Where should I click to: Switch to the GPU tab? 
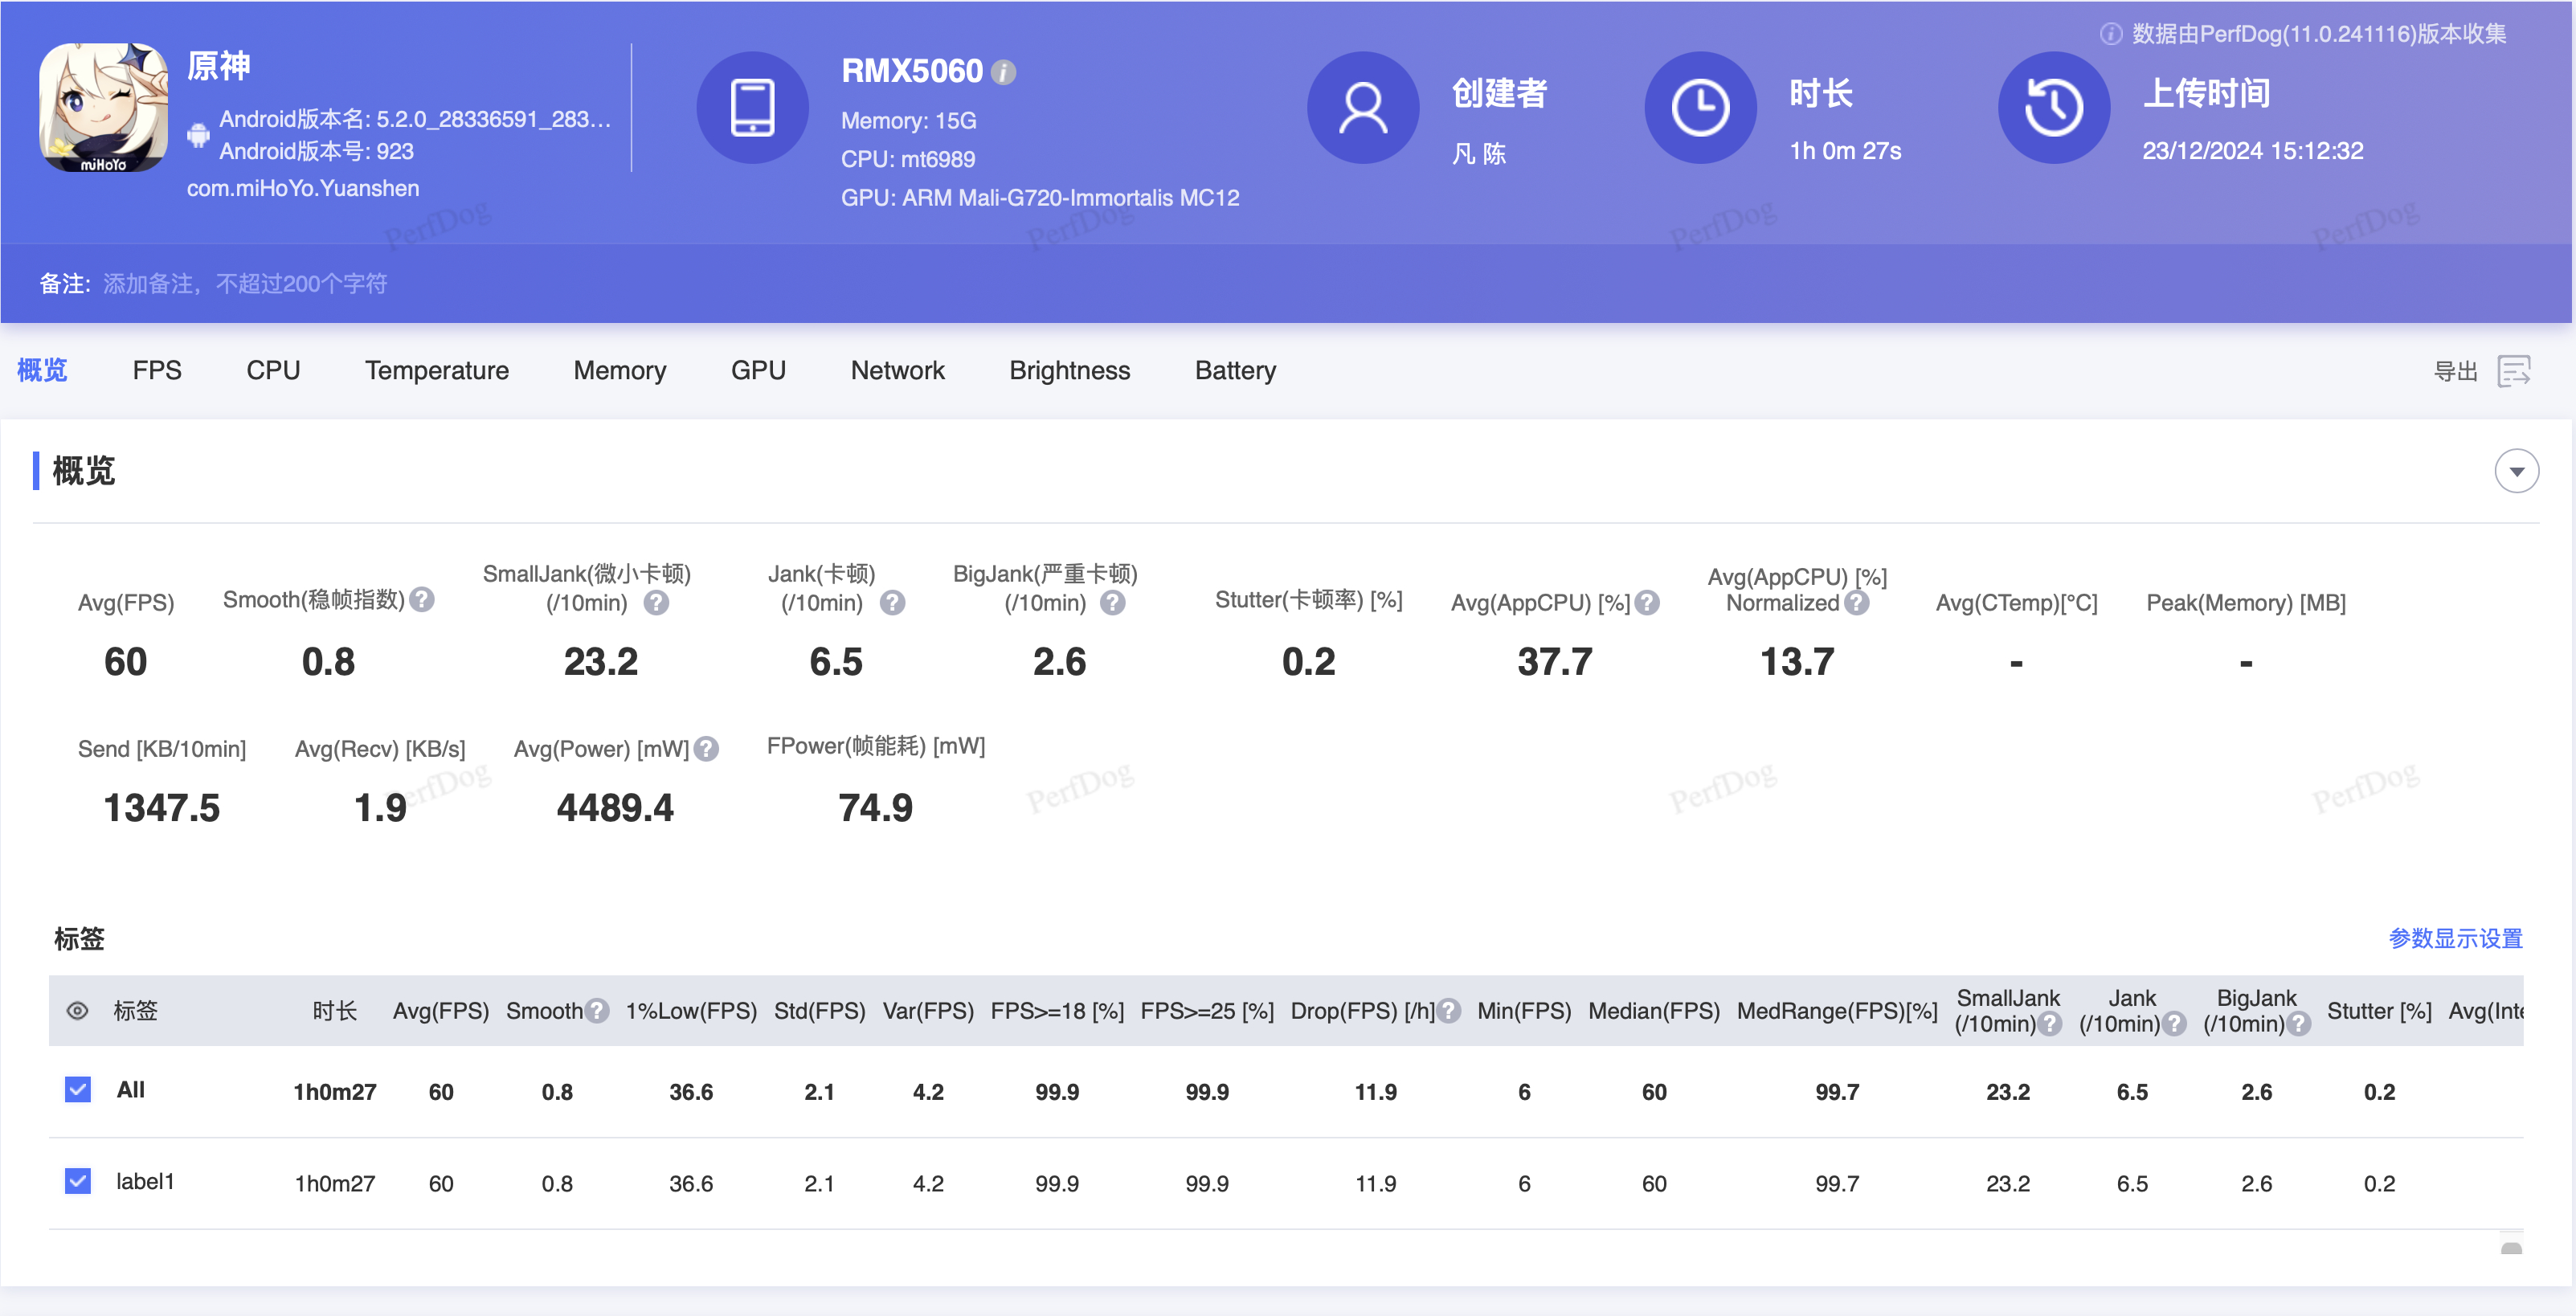758,371
